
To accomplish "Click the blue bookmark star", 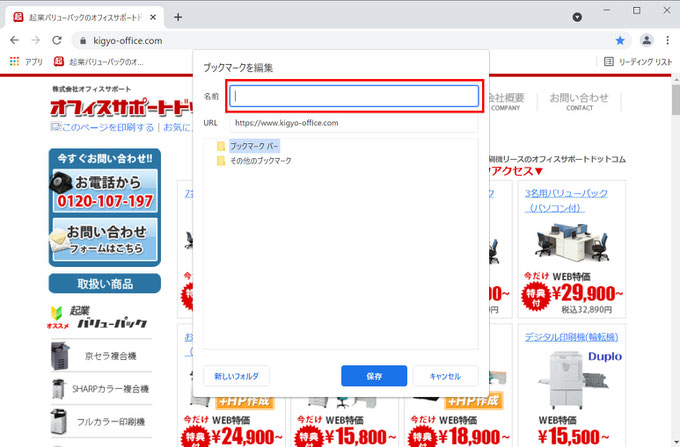I will (x=620, y=40).
